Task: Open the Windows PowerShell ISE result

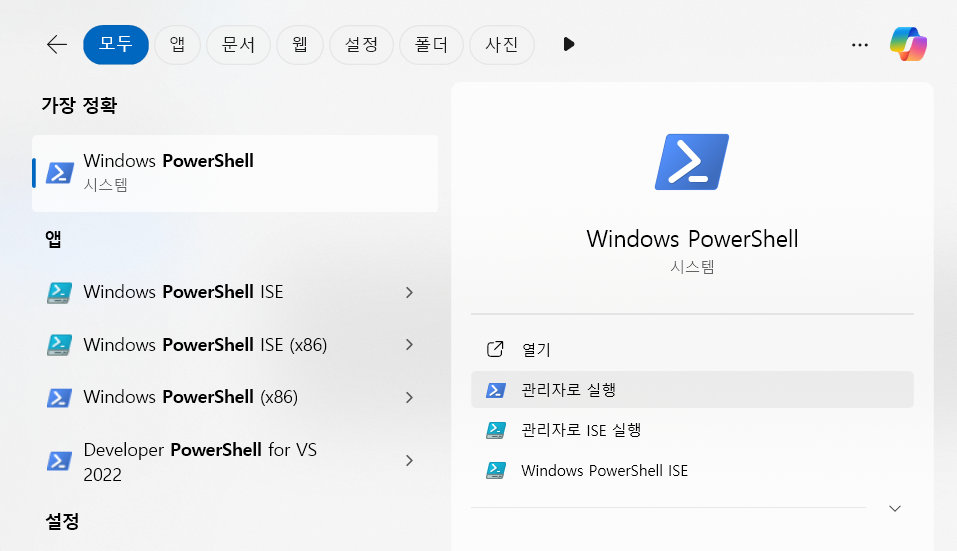Action: coord(235,292)
